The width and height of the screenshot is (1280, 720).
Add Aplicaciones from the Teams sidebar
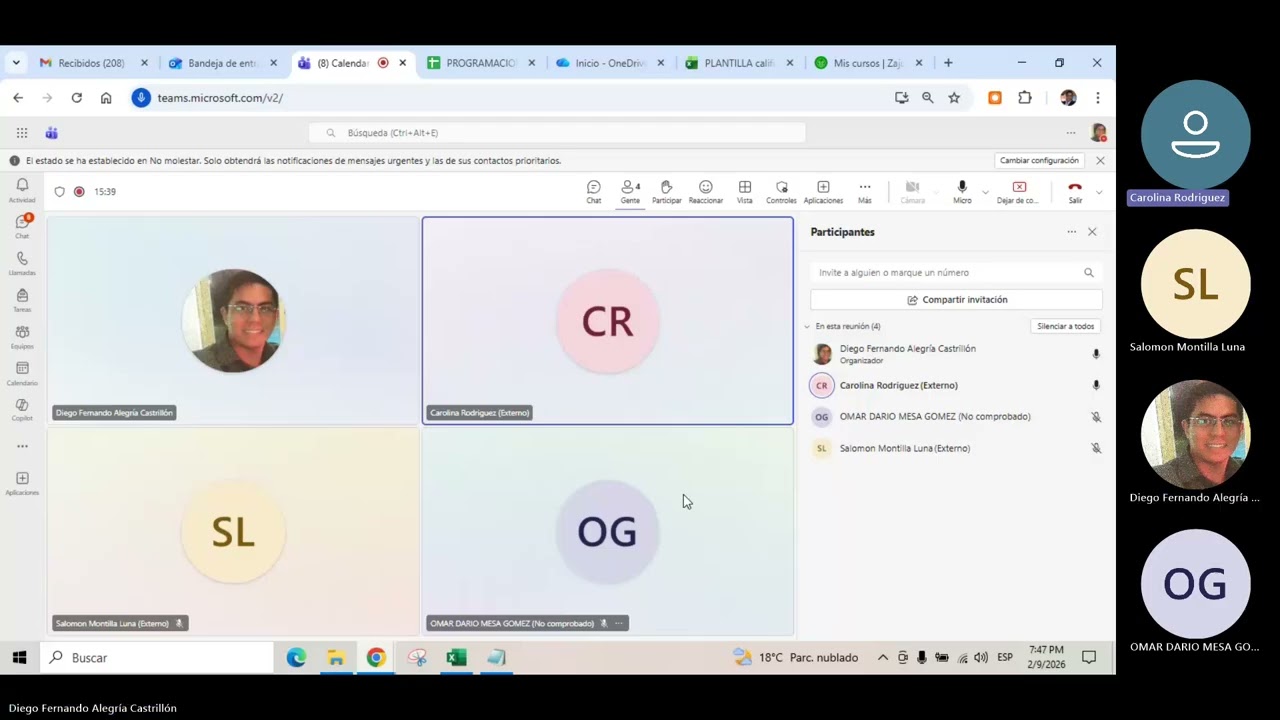(22, 483)
